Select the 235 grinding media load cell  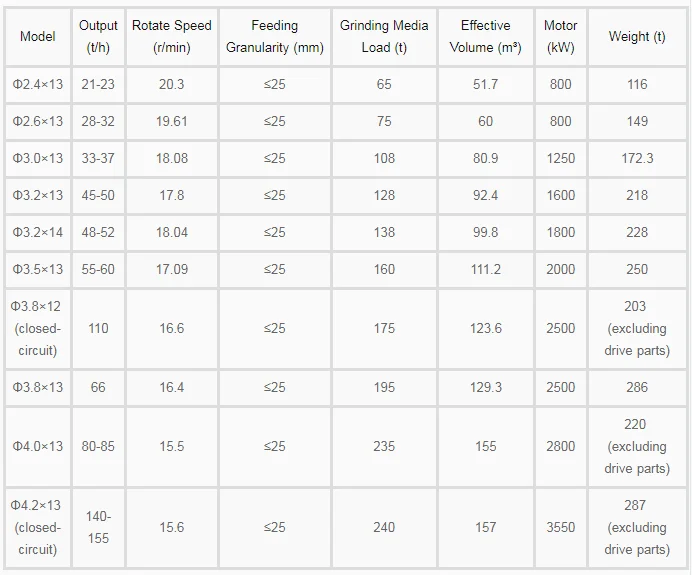[384, 446]
